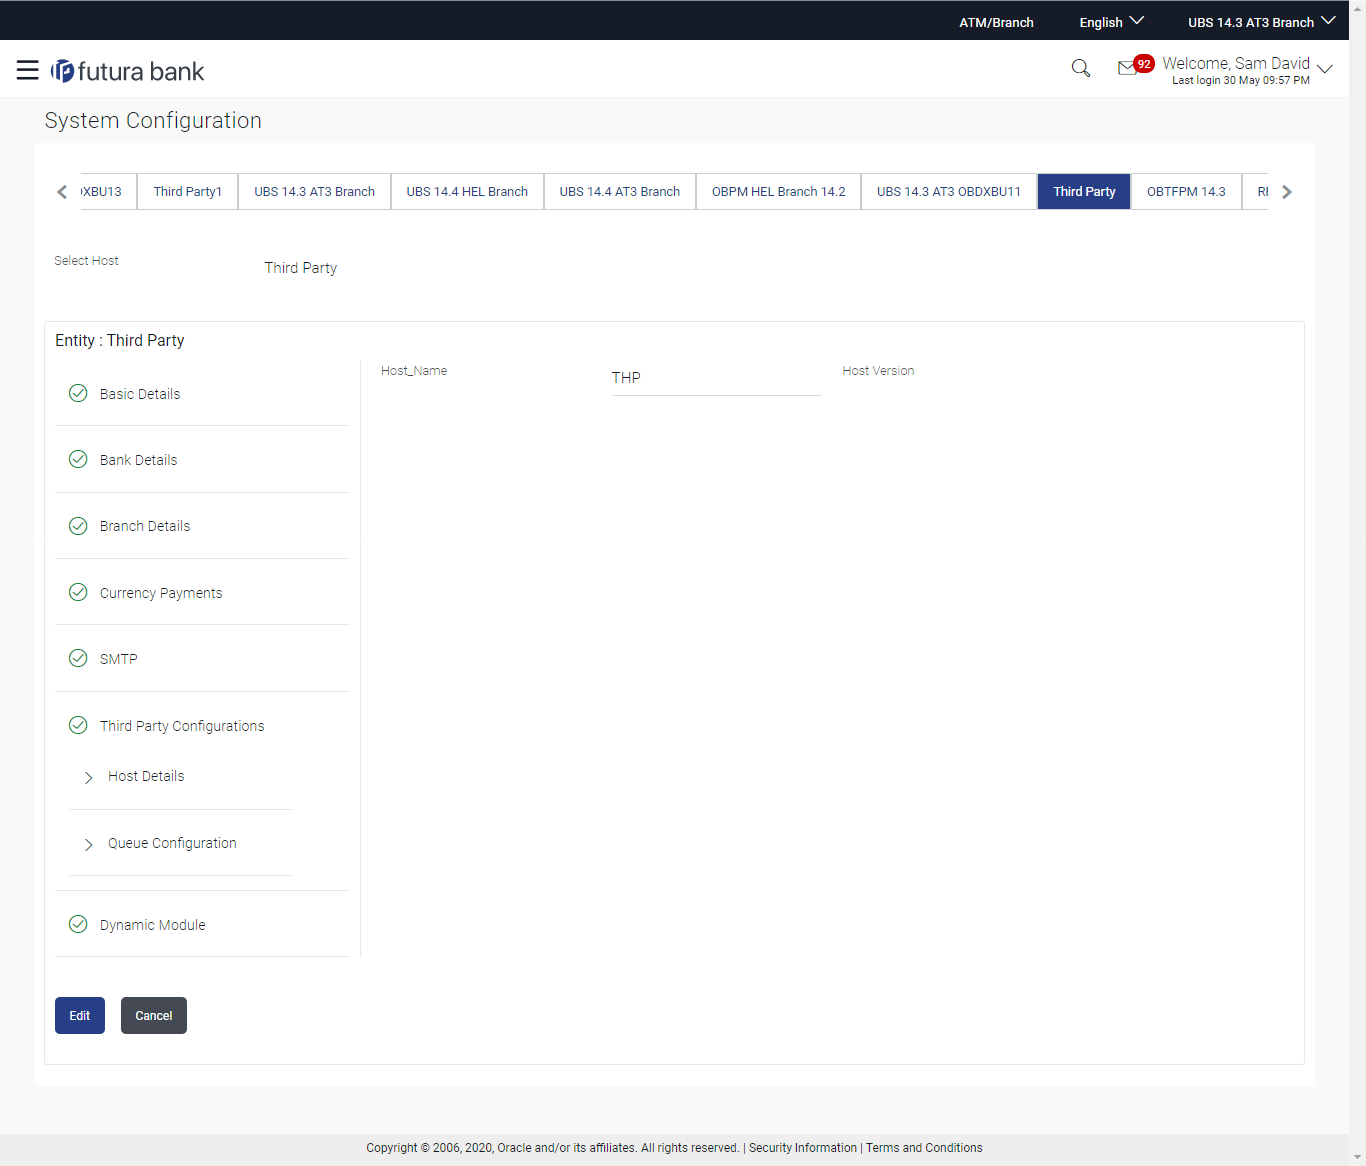Click the Cancel button
Viewport: 1366px width, 1166px height.
point(154,1015)
